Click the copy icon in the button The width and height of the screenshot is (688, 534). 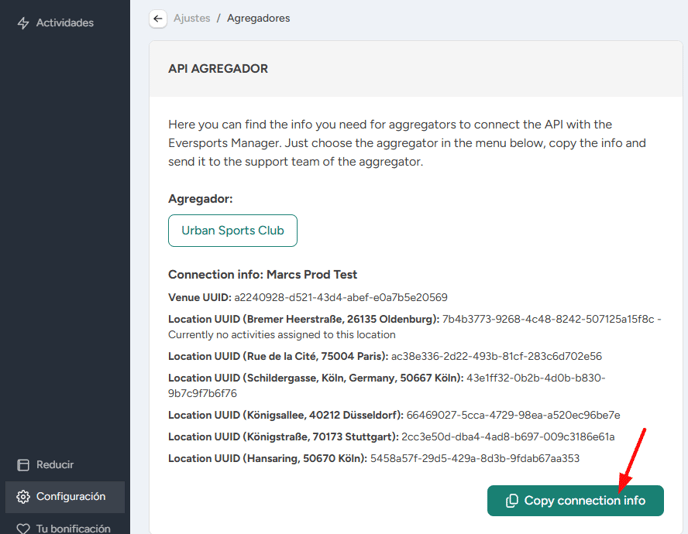[512, 501]
